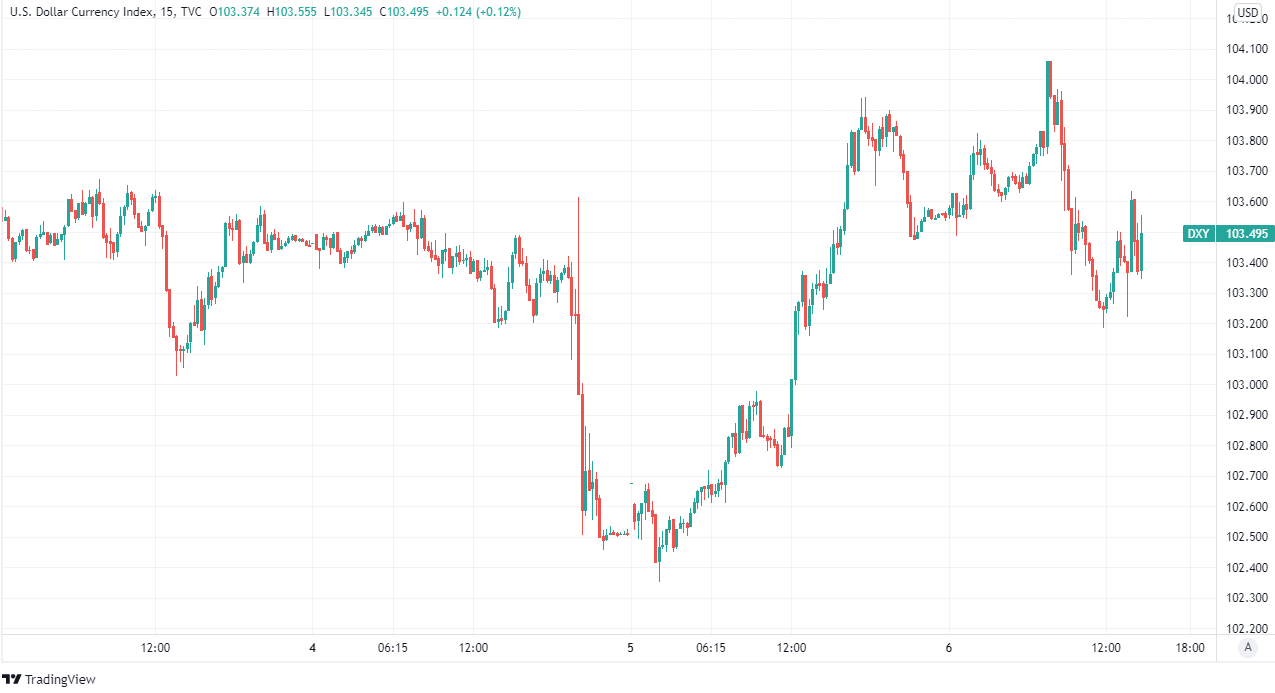The image size is (1275, 693).
Task: Click date marker 4 on time axis
Action: [313, 648]
